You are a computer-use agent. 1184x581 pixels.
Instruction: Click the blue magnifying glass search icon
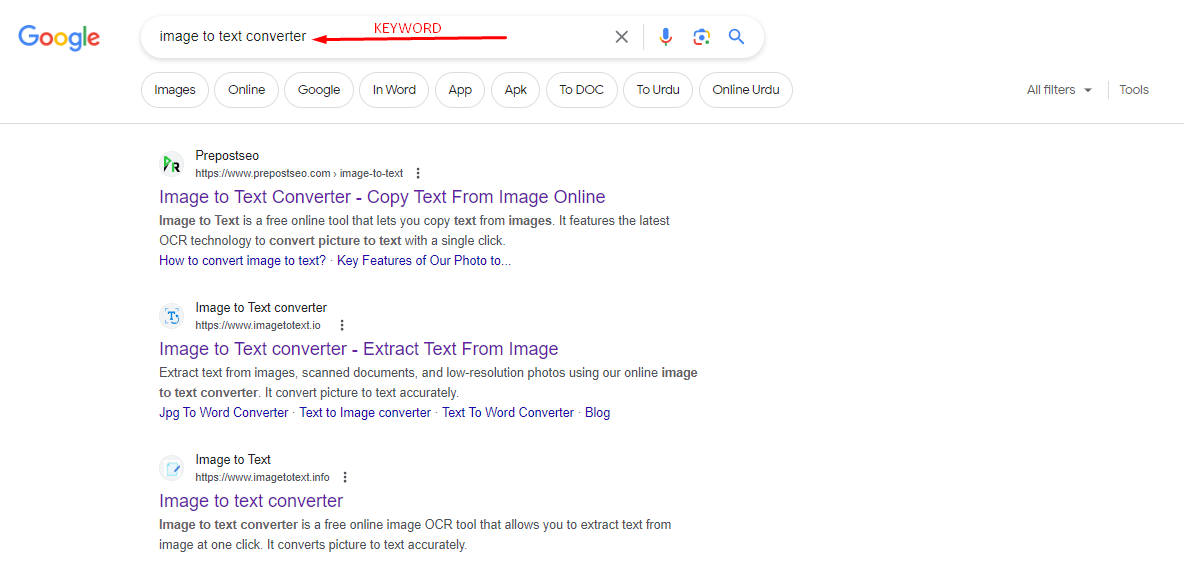point(737,36)
